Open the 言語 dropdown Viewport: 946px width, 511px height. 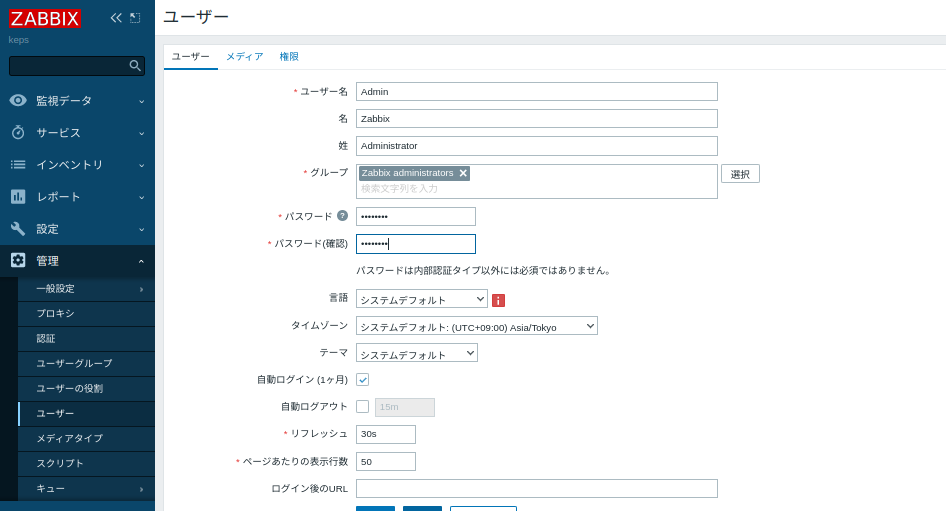422,299
